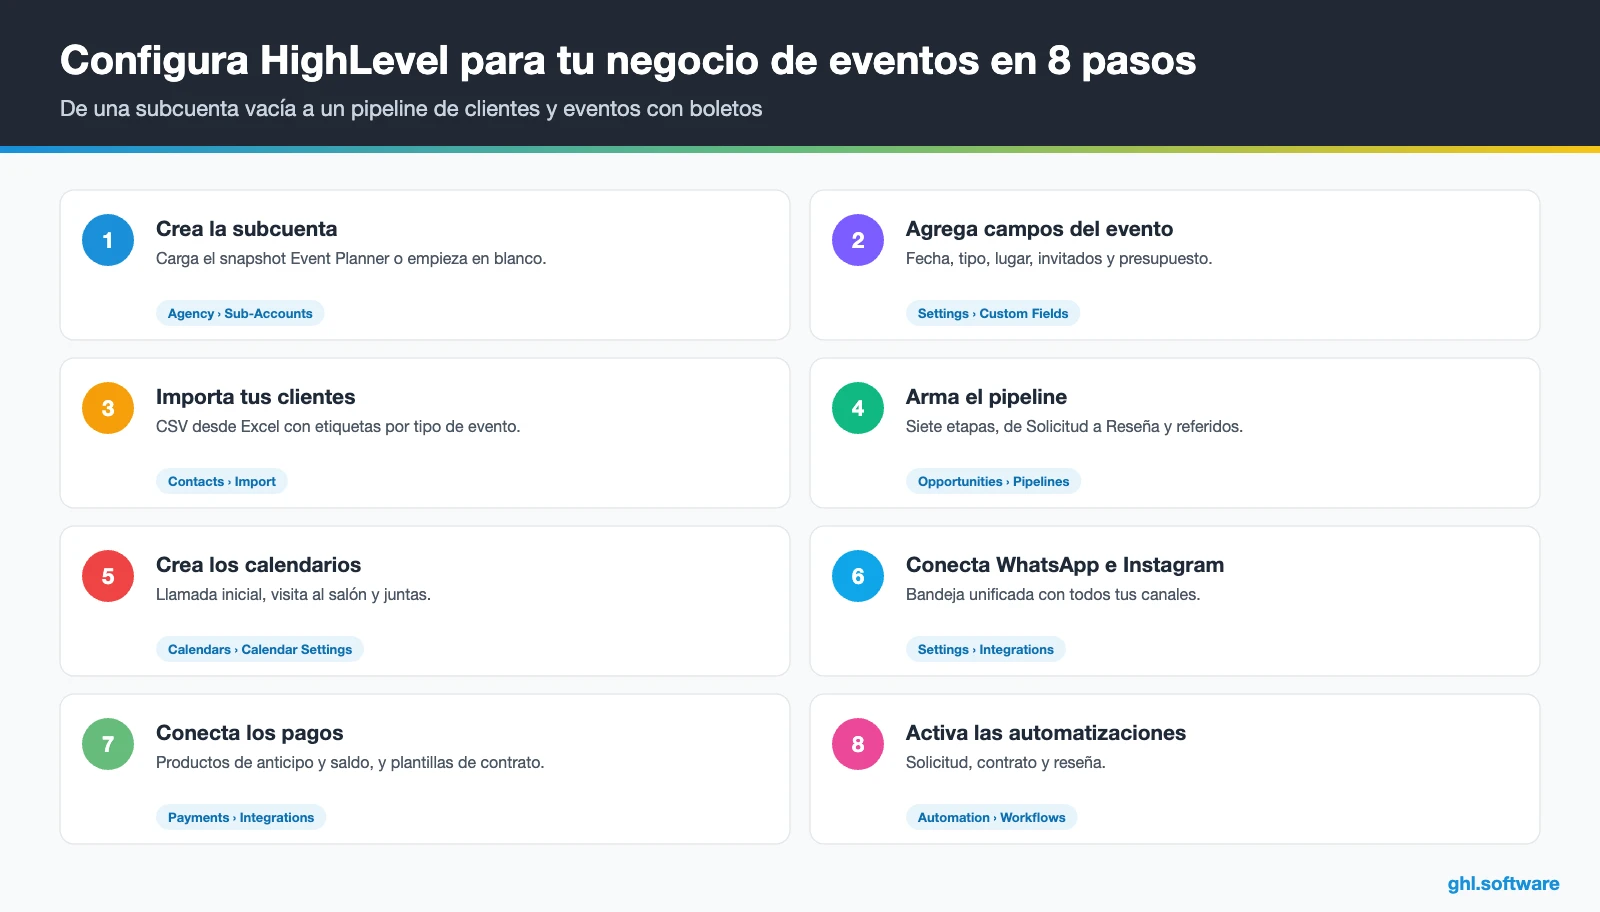
Task: Click the Payments › Integrations tag
Action: (241, 817)
